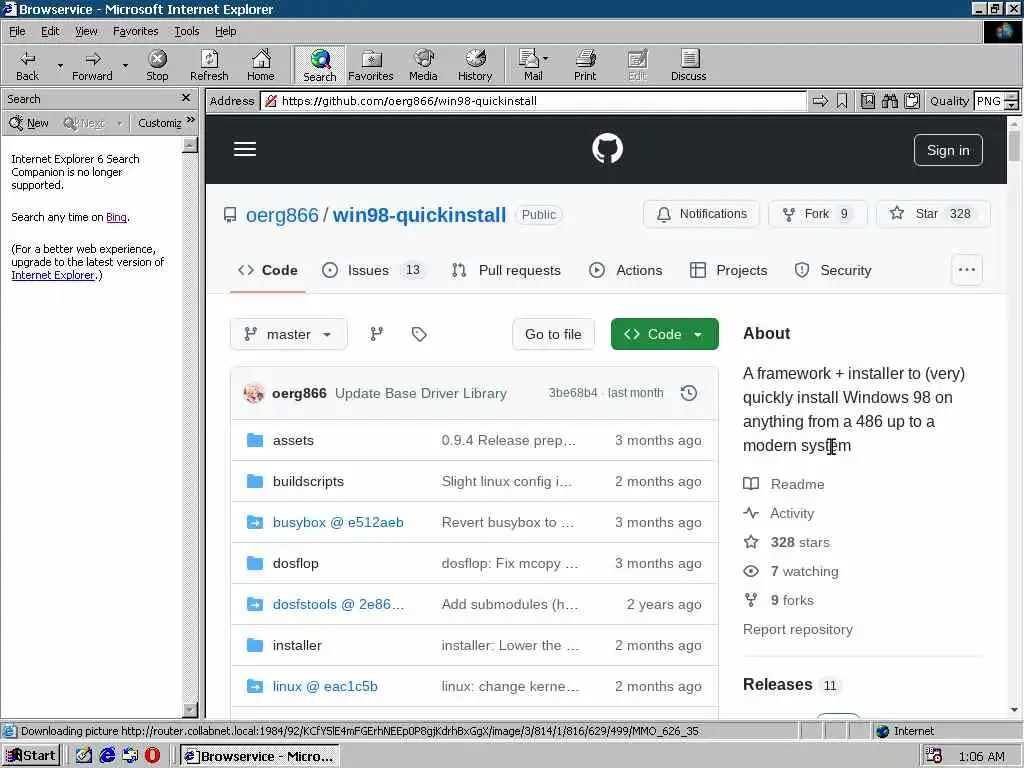Click the Go arrow next to address bar
1024x768 pixels.
click(x=820, y=101)
